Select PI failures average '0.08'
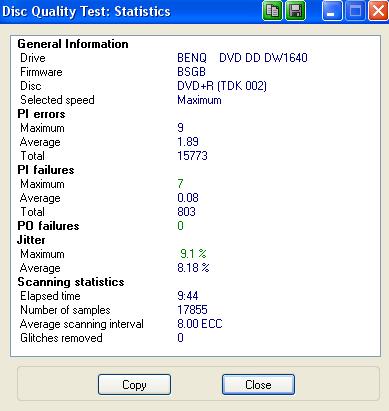Screen dimensions: 389x411 (x=188, y=198)
